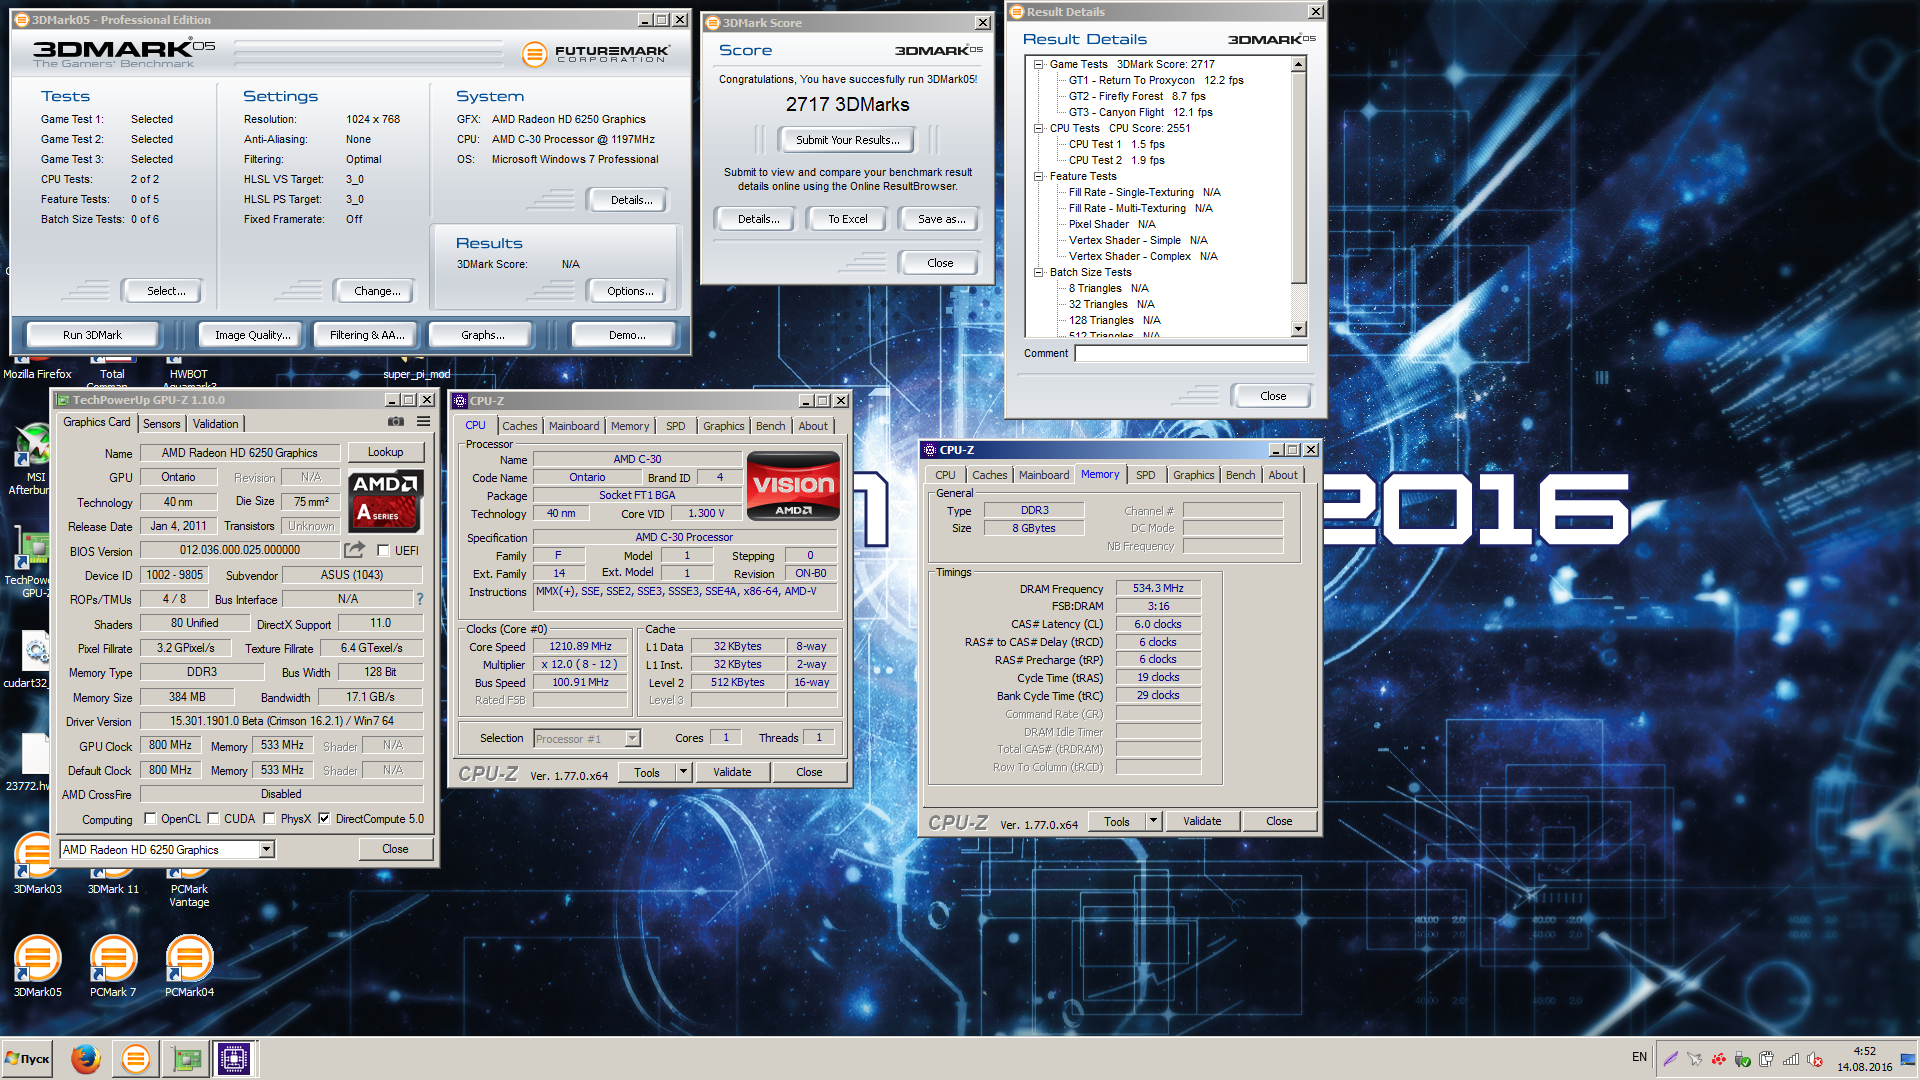Image resolution: width=1920 pixels, height=1080 pixels.
Task: Toggle DirectCompute 5.0 checkbox in GPU-Z
Action: click(324, 818)
